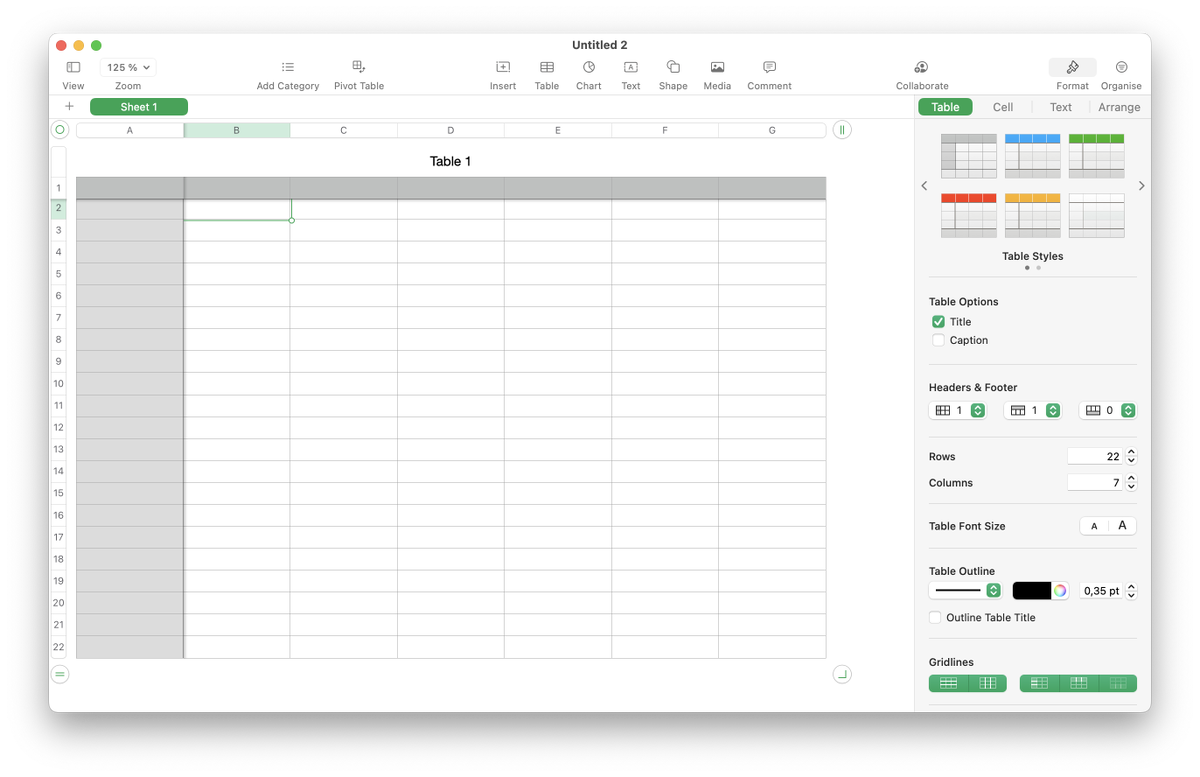Open the Media toolbar menu
Screen dimensions: 1200x777
pos(717,67)
